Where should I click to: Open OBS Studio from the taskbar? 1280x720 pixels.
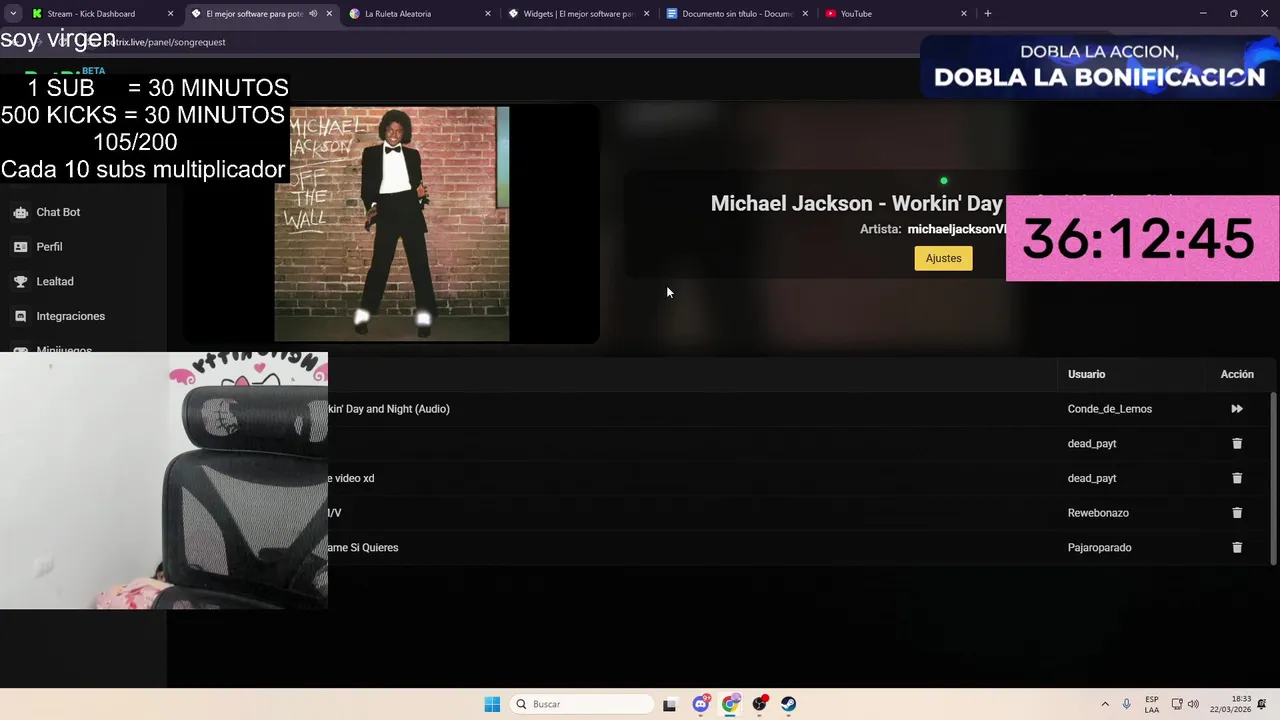[760, 704]
